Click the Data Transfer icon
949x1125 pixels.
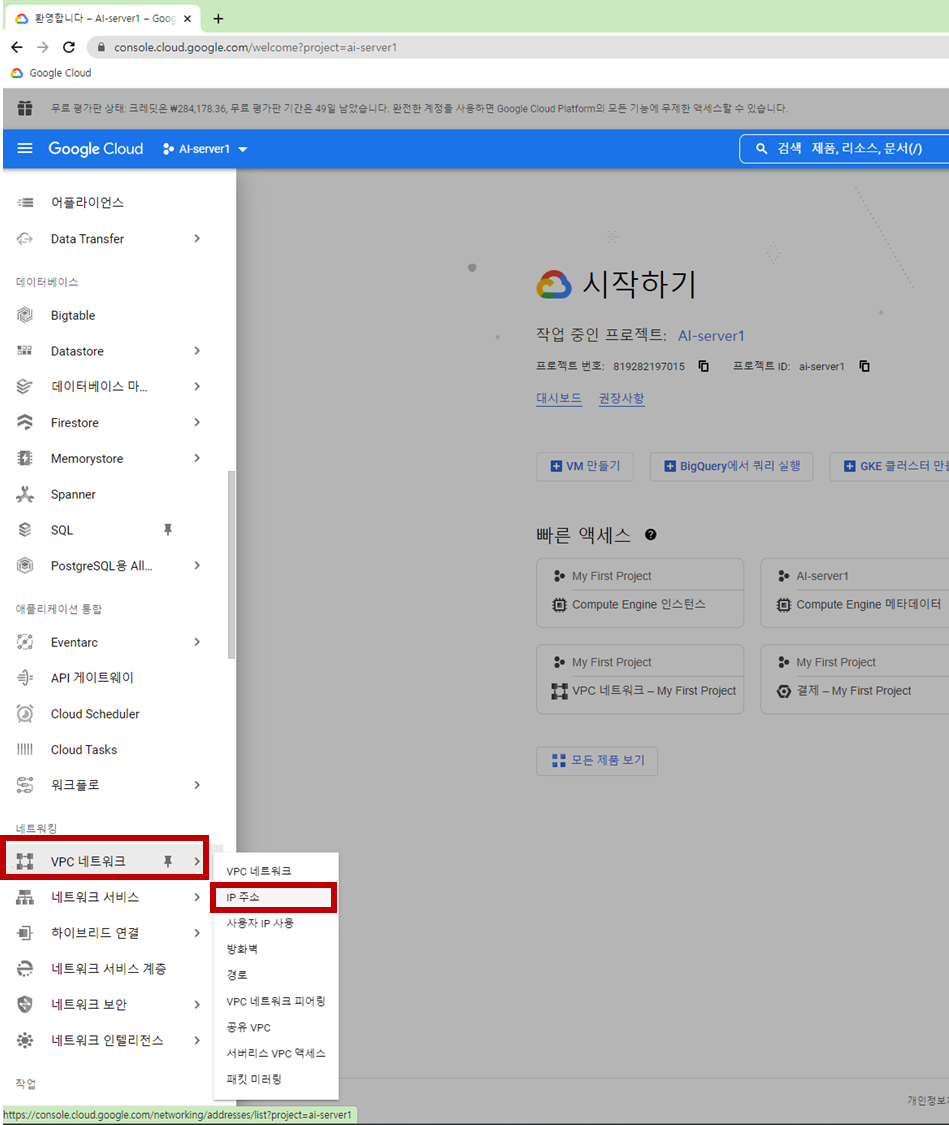[25, 239]
